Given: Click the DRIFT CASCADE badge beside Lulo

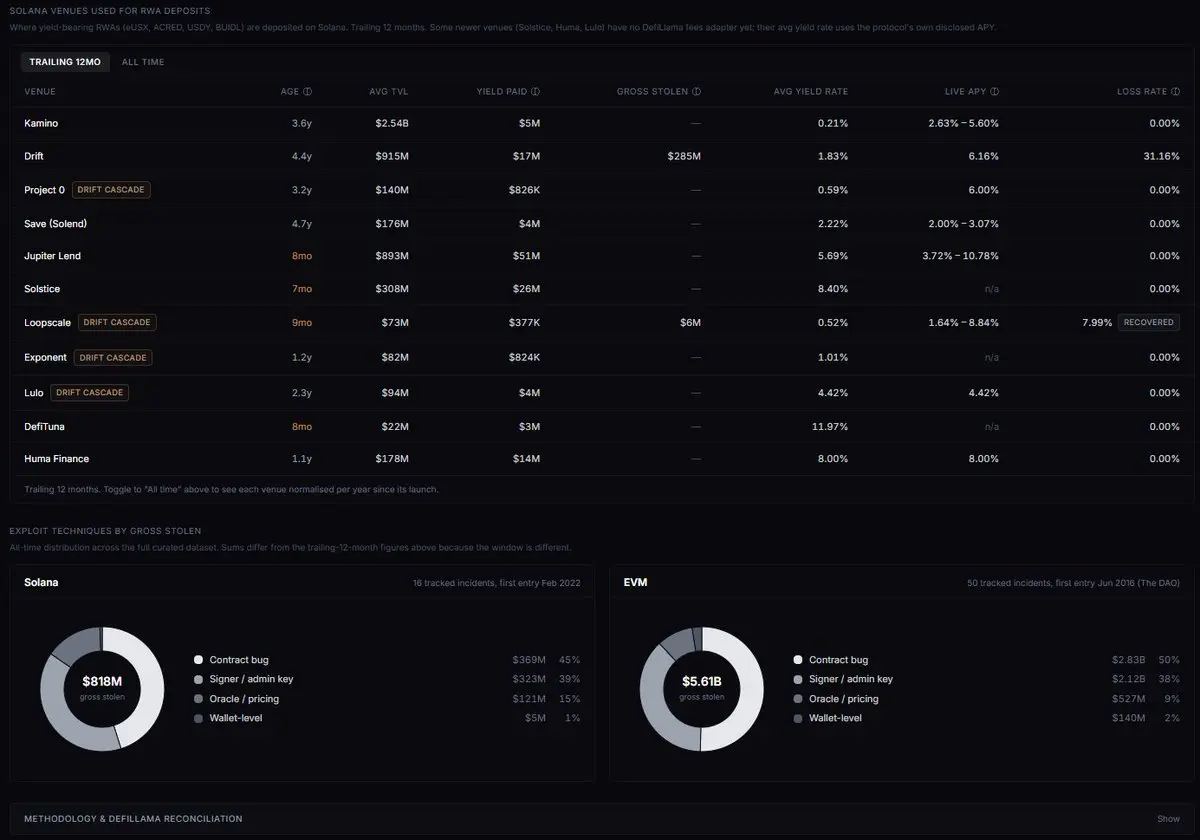Looking at the screenshot, I should [x=90, y=393].
